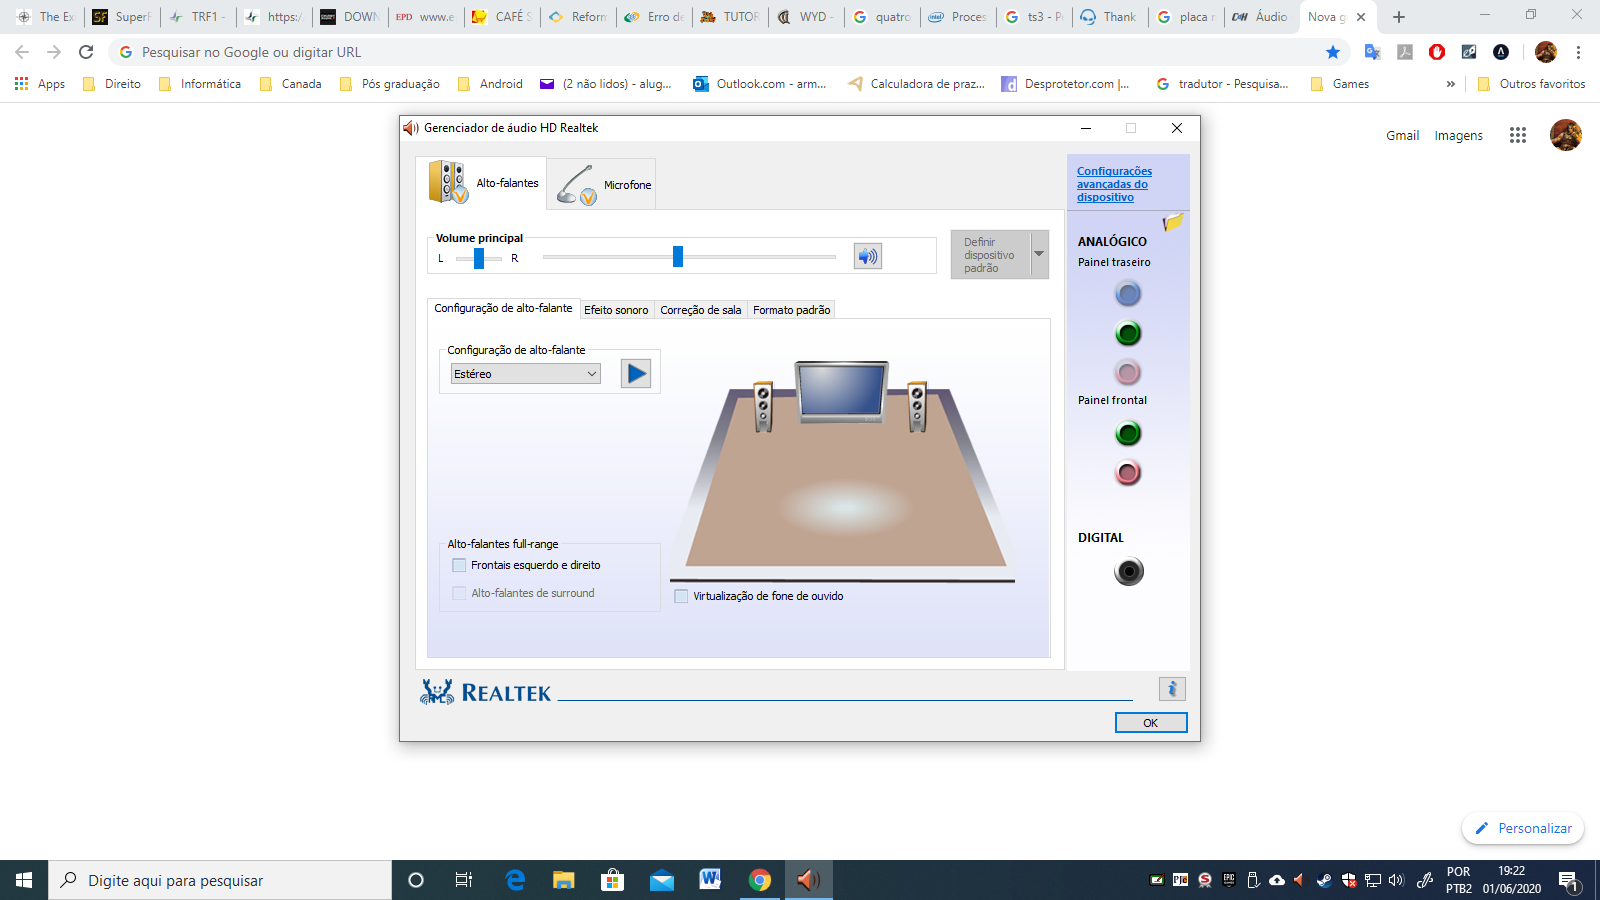Show hidden bookmarks with the chevron
Image resolution: width=1600 pixels, height=900 pixels.
[1451, 84]
